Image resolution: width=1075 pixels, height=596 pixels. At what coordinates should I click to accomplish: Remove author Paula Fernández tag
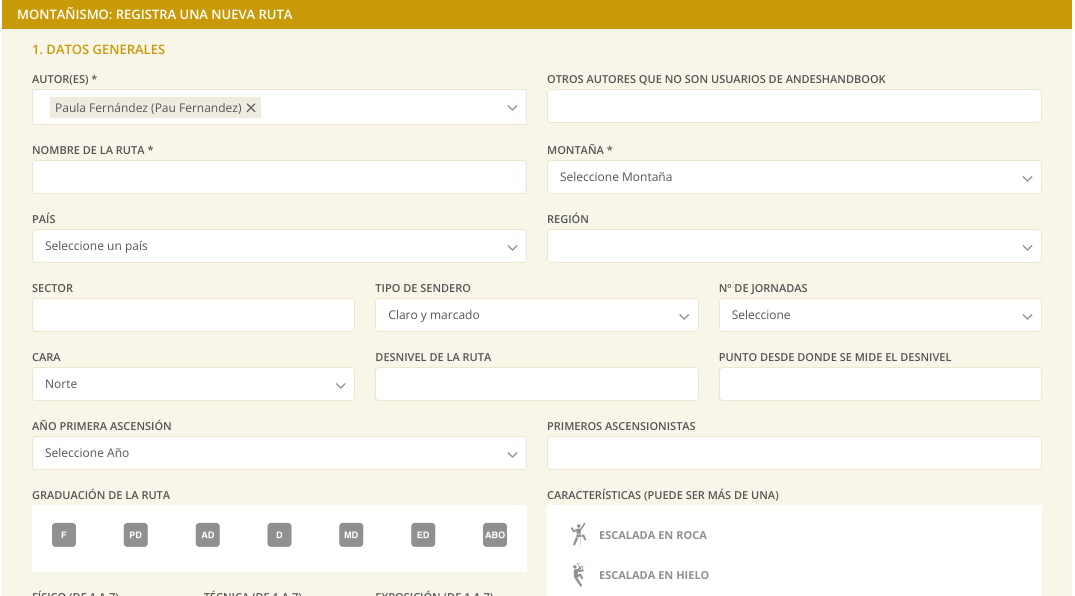(251, 108)
